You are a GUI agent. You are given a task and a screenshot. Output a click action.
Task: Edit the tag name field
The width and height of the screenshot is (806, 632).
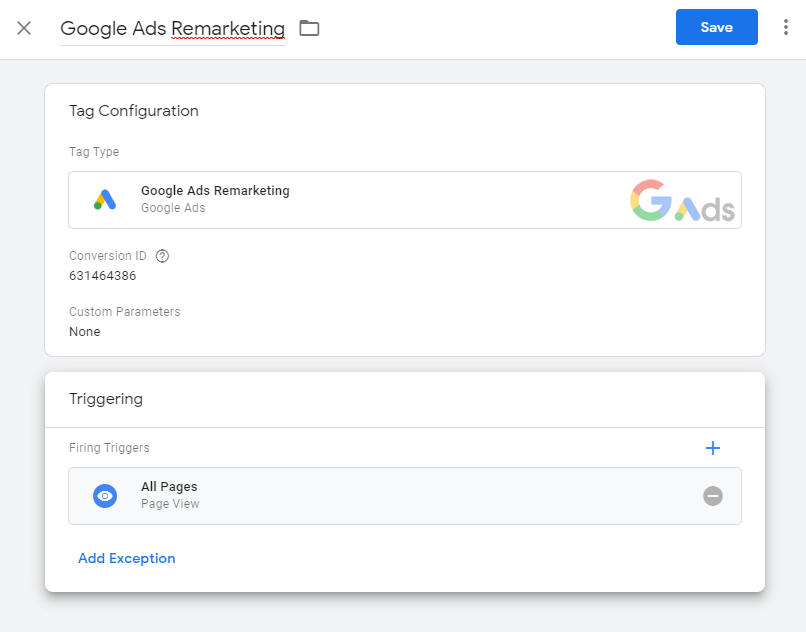[x=172, y=28]
